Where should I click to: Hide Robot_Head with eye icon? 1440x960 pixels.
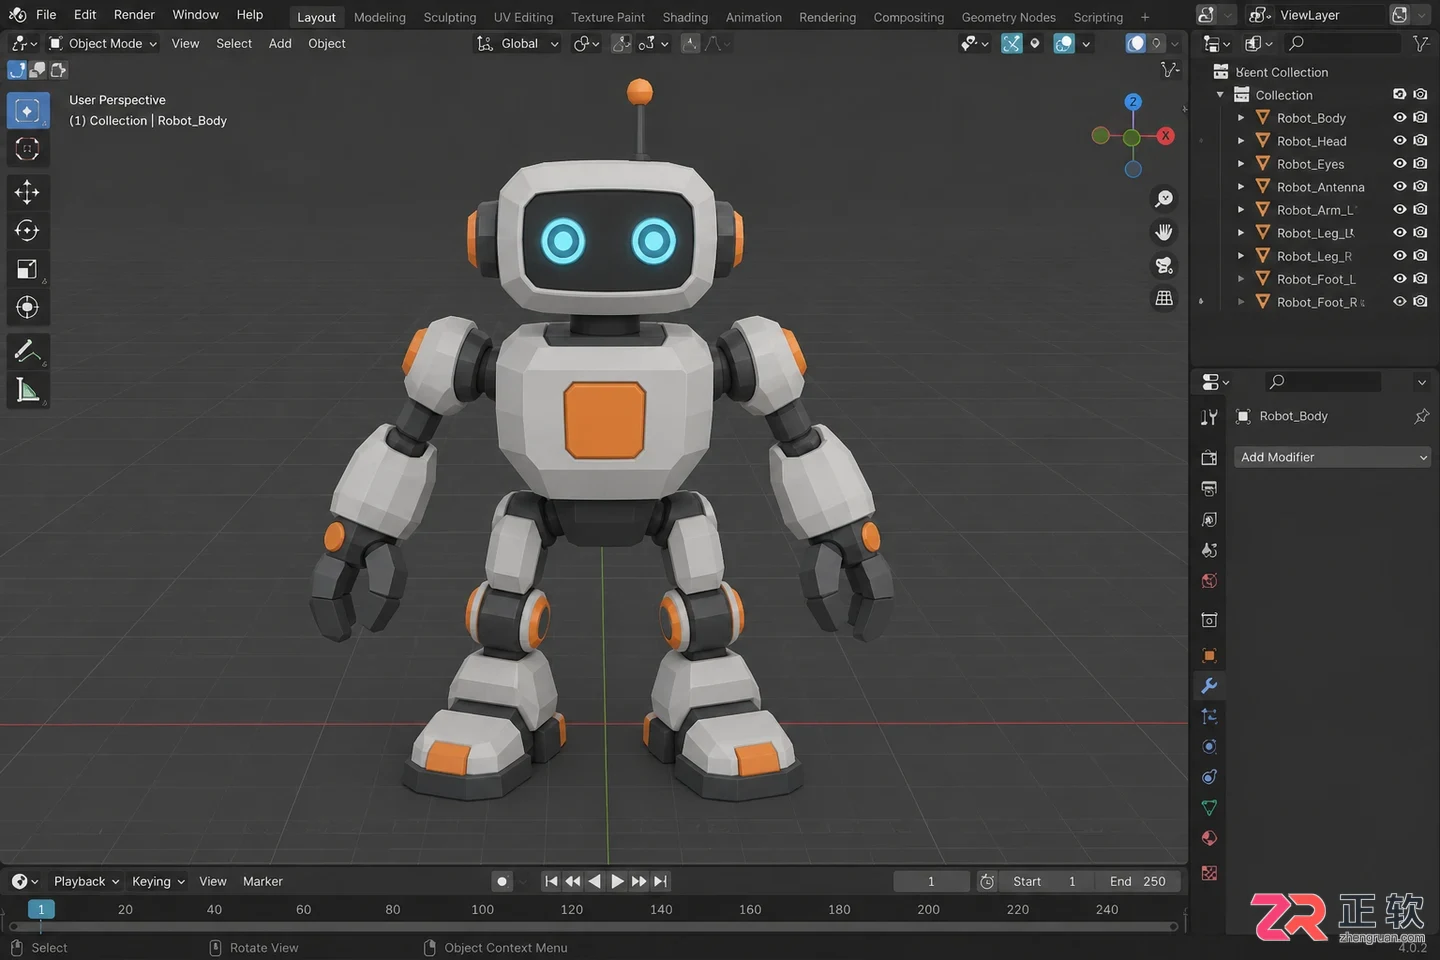pyautogui.click(x=1400, y=141)
